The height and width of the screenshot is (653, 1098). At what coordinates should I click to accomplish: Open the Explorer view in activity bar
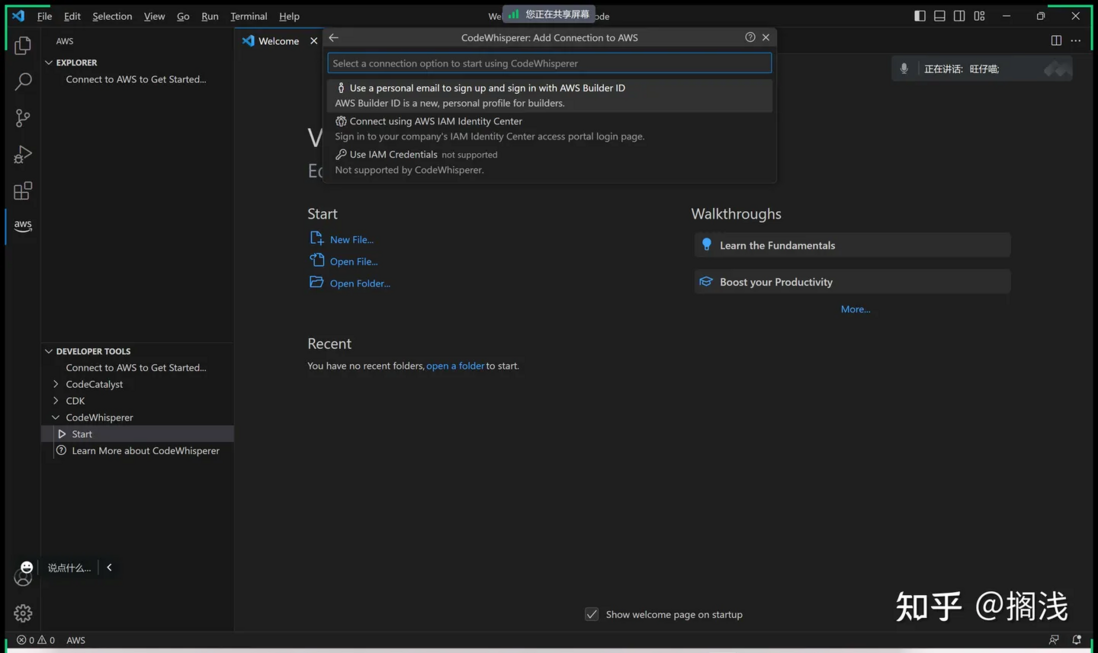[22, 45]
